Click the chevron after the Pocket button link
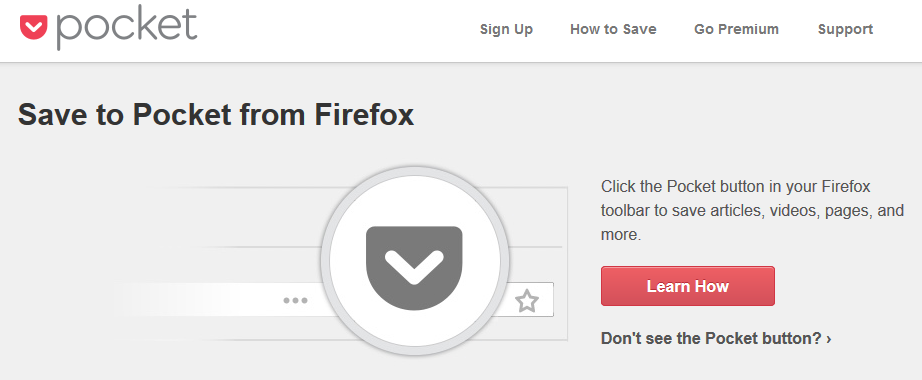This screenshot has height=380, width=922. point(829,339)
